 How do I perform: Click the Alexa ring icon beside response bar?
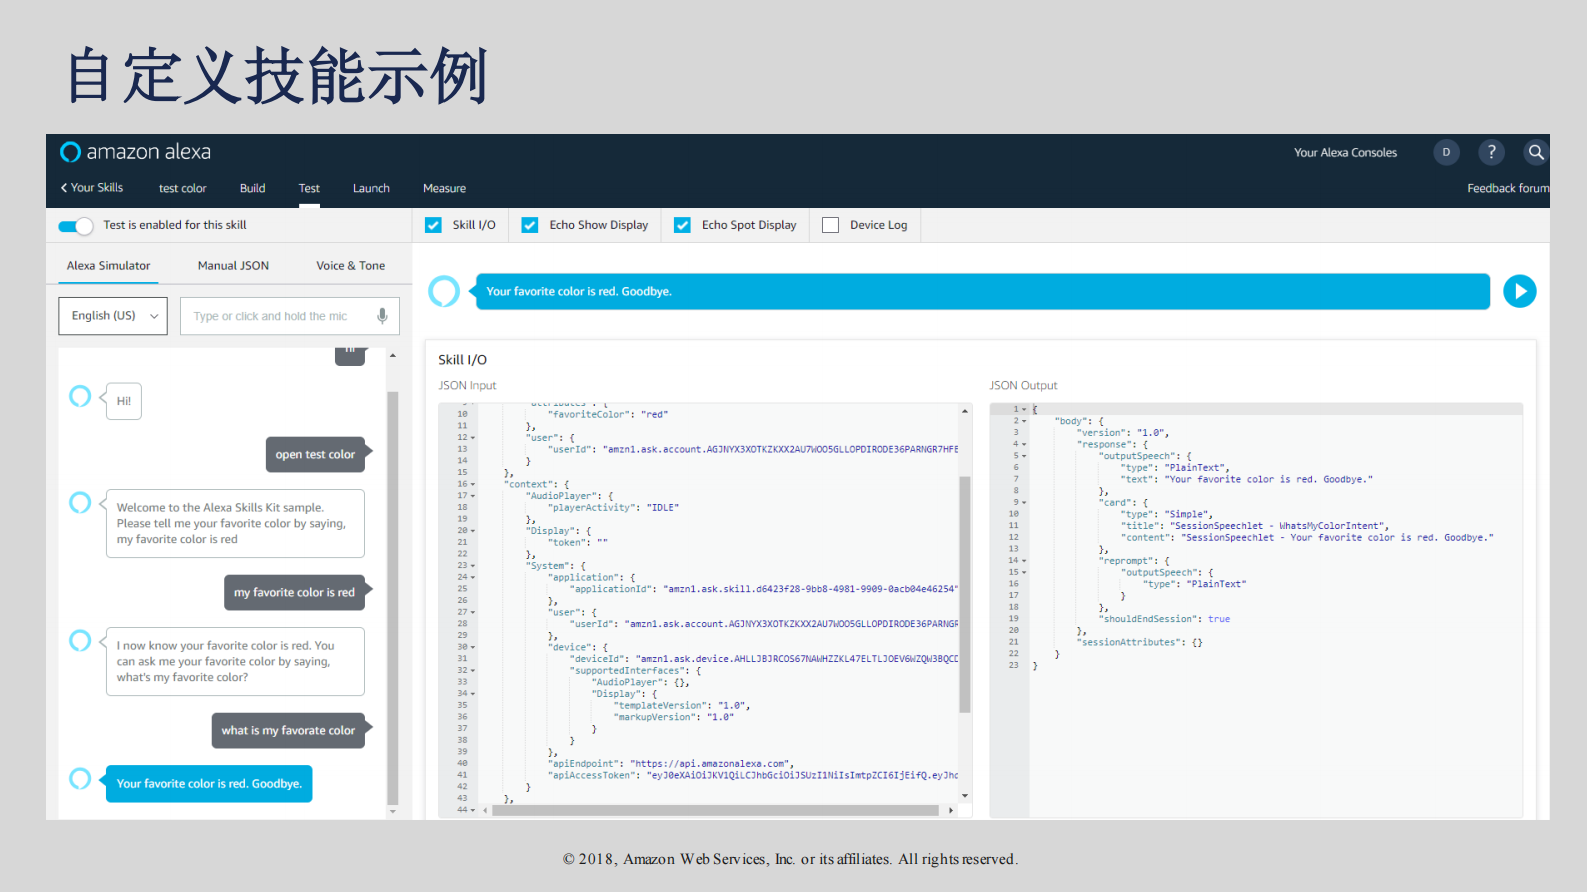pos(444,291)
